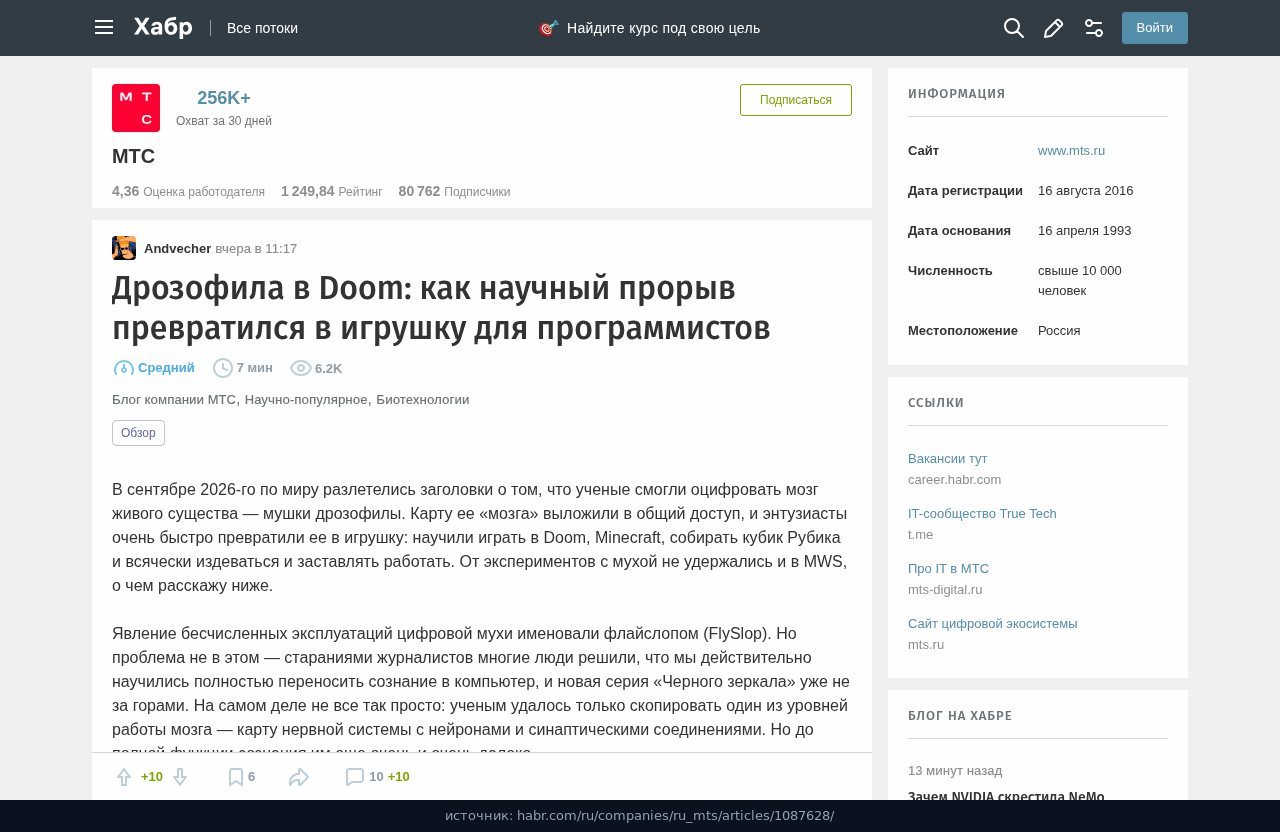Open the www.mts.ru site link

1071,151
